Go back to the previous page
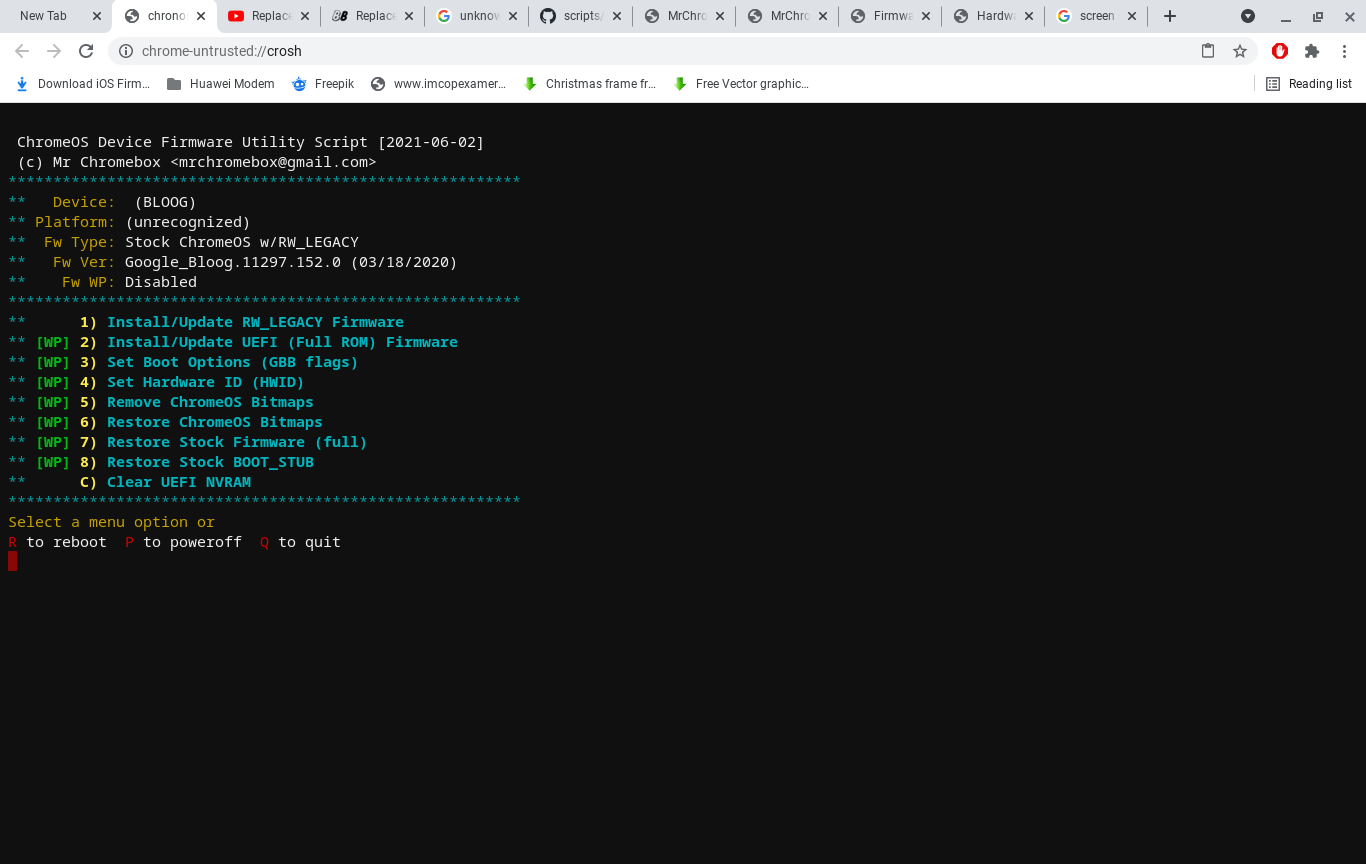 pyautogui.click(x=22, y=51)
